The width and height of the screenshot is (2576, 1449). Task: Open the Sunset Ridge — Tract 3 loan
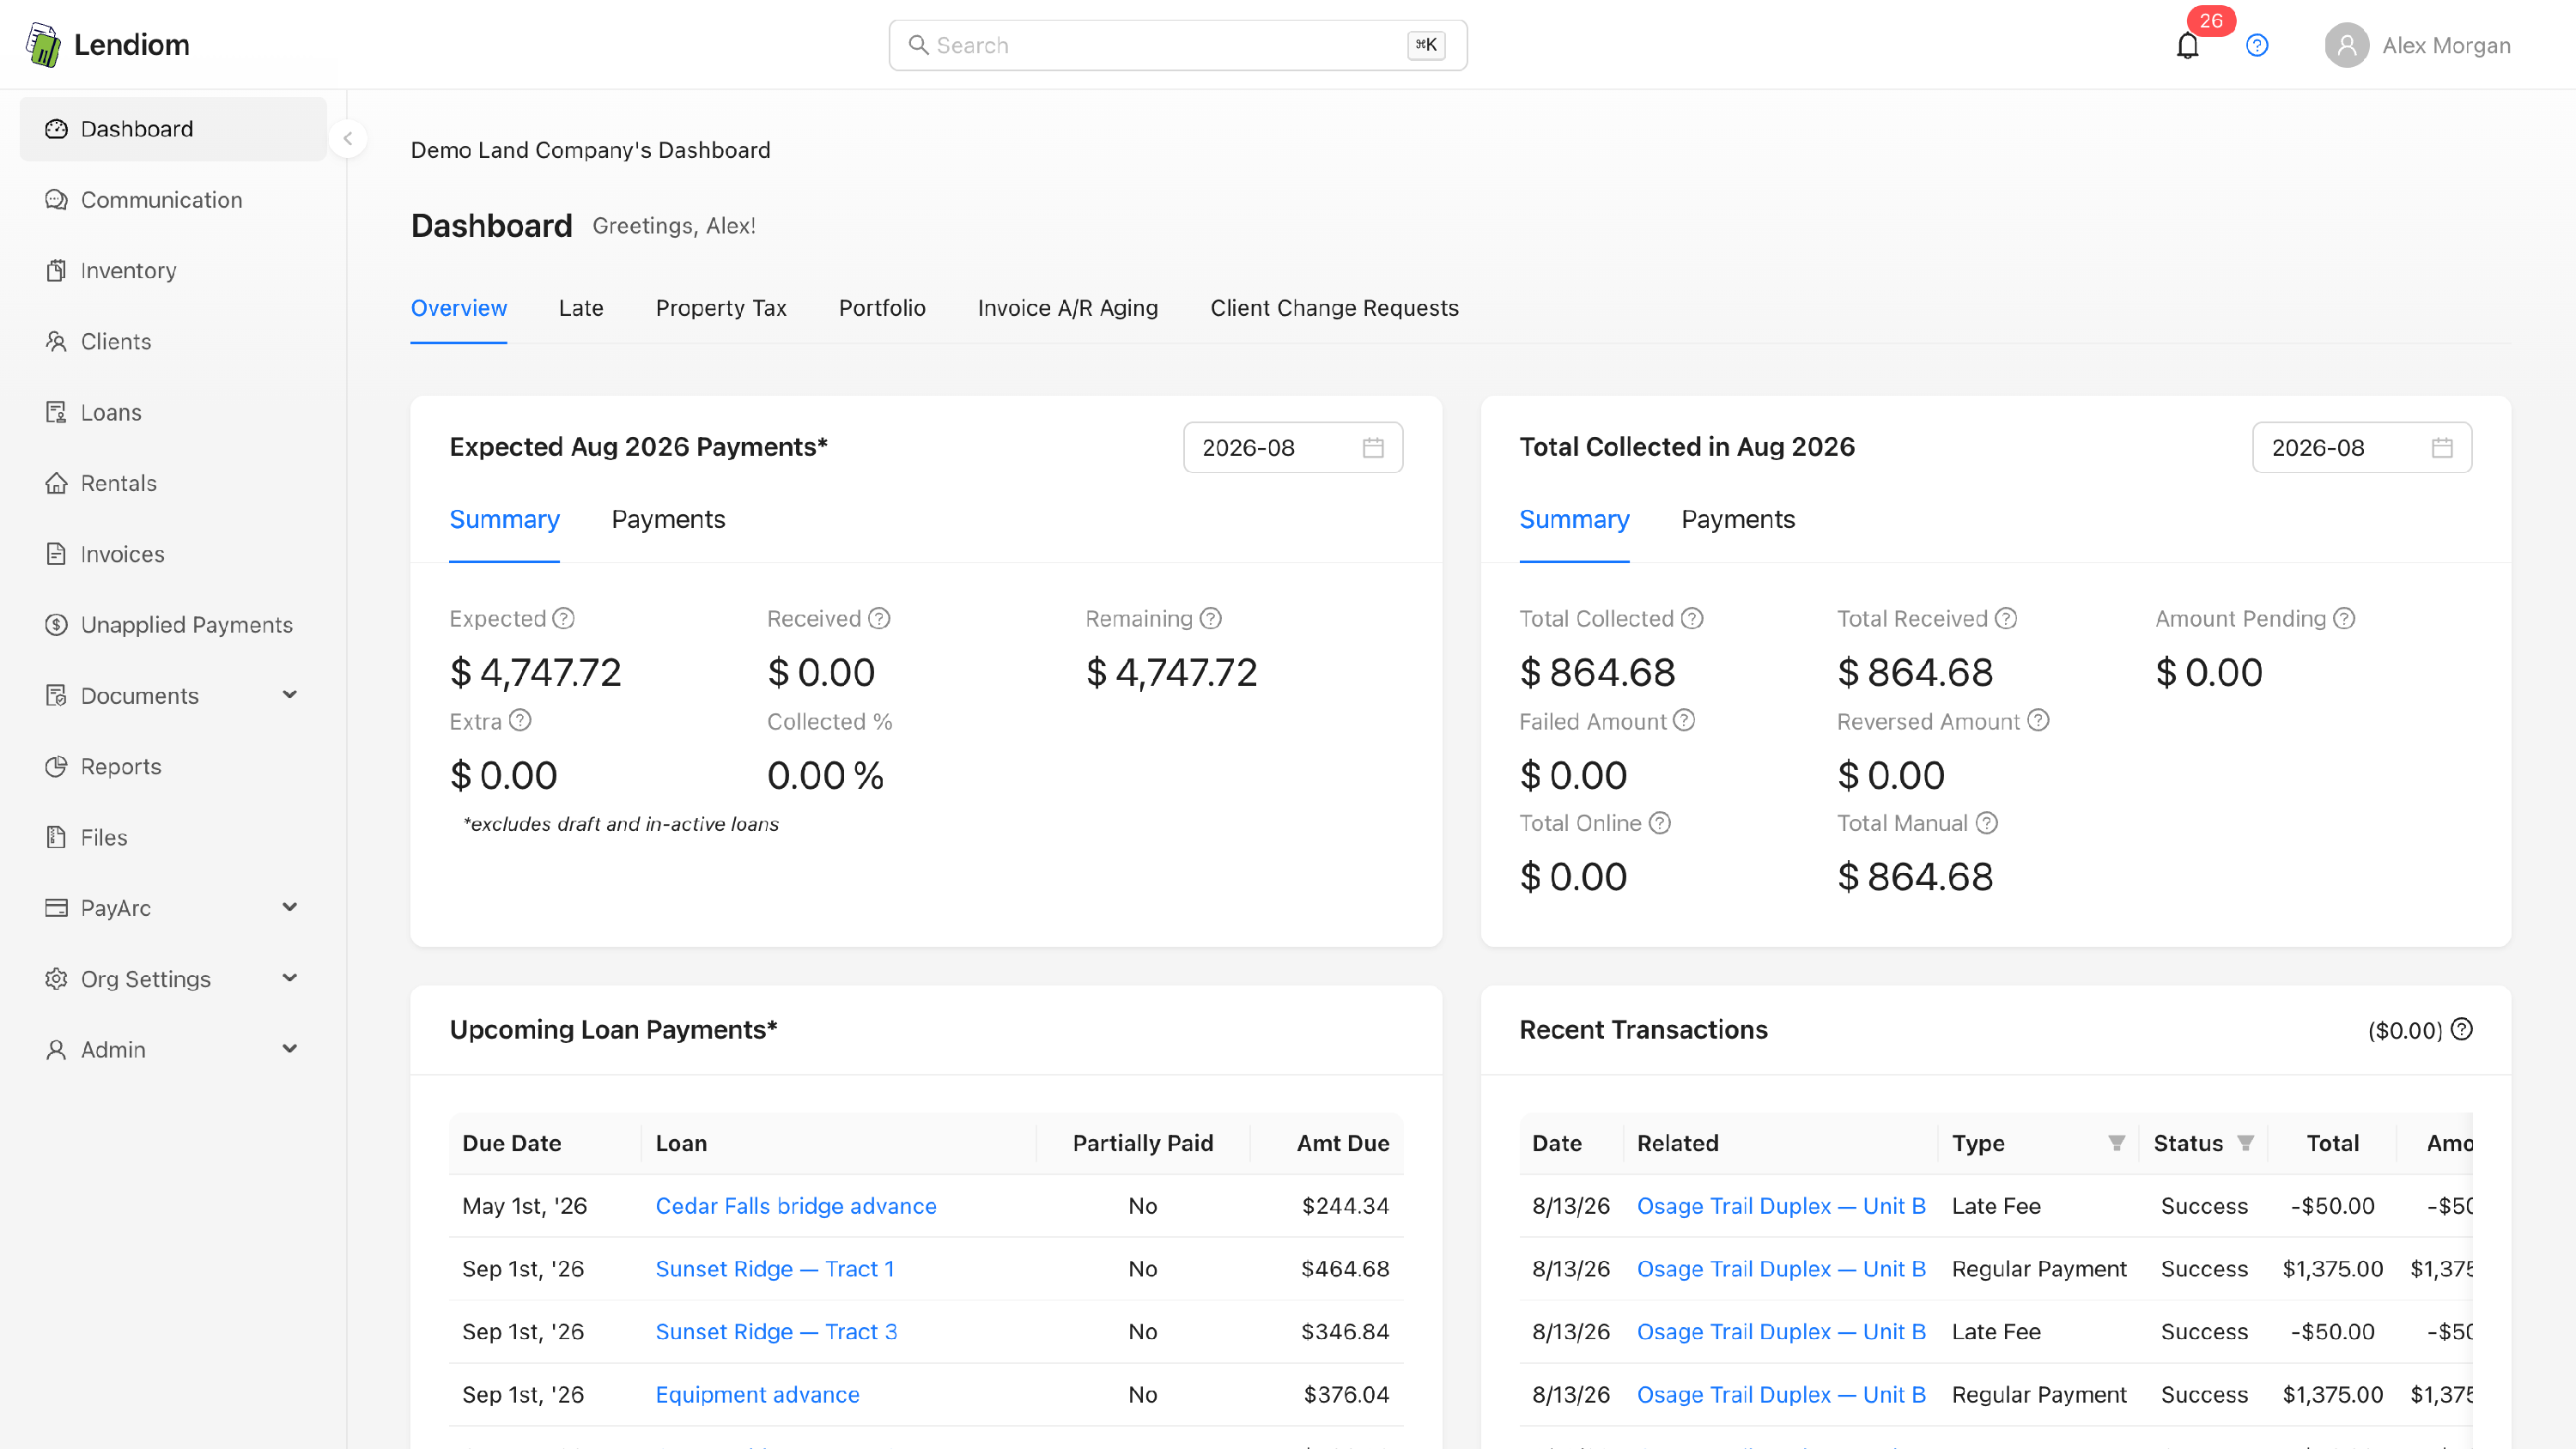[x=777, y=1332]
